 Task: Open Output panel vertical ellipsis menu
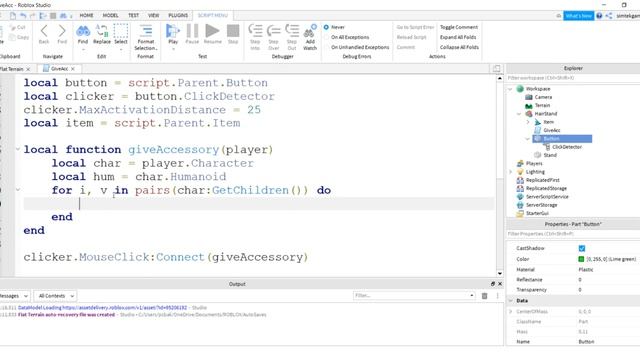pos(497,296)
